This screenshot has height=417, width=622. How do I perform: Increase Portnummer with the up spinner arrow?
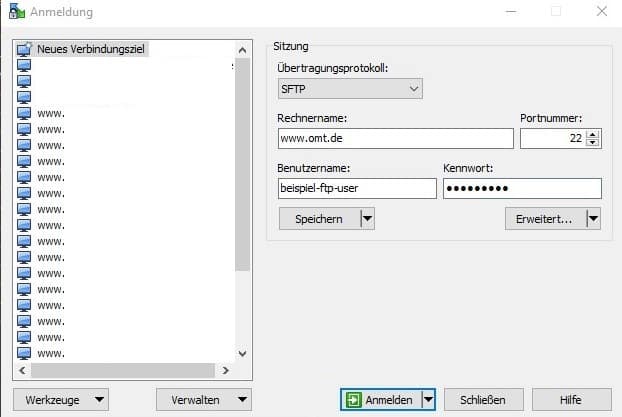click(593, 134)
